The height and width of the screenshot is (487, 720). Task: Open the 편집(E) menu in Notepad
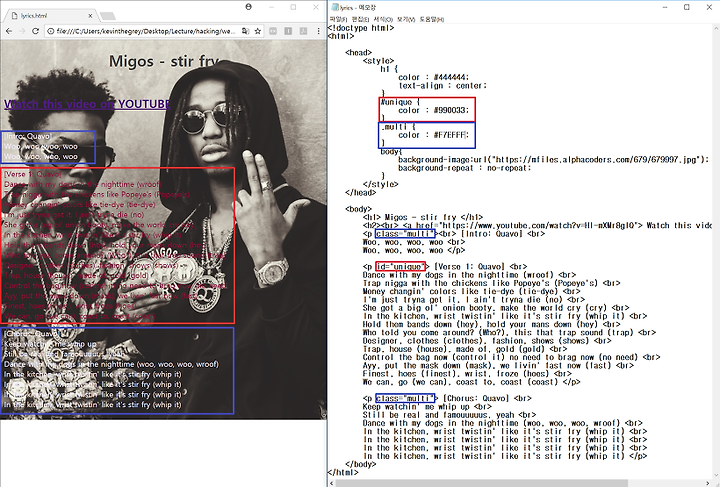pyautogui.click(x=360, y=19)
